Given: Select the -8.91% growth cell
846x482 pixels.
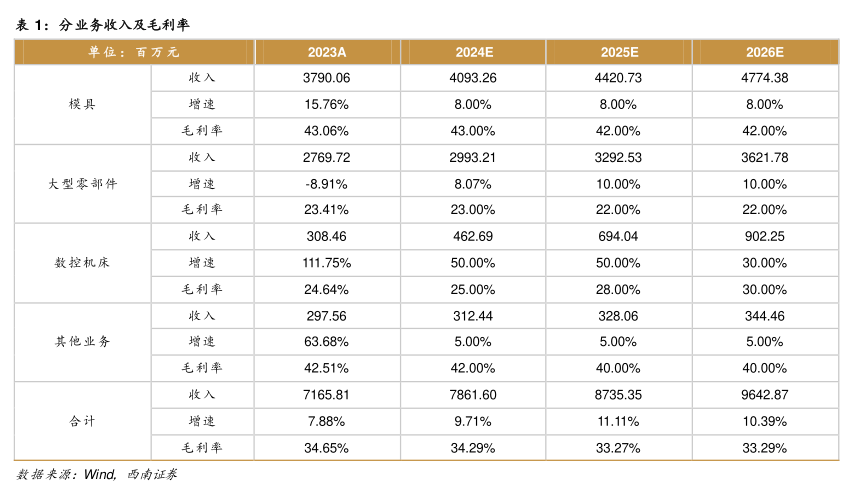Looking at the screenshot, I should pyautogui.click(x=326, y=184).
